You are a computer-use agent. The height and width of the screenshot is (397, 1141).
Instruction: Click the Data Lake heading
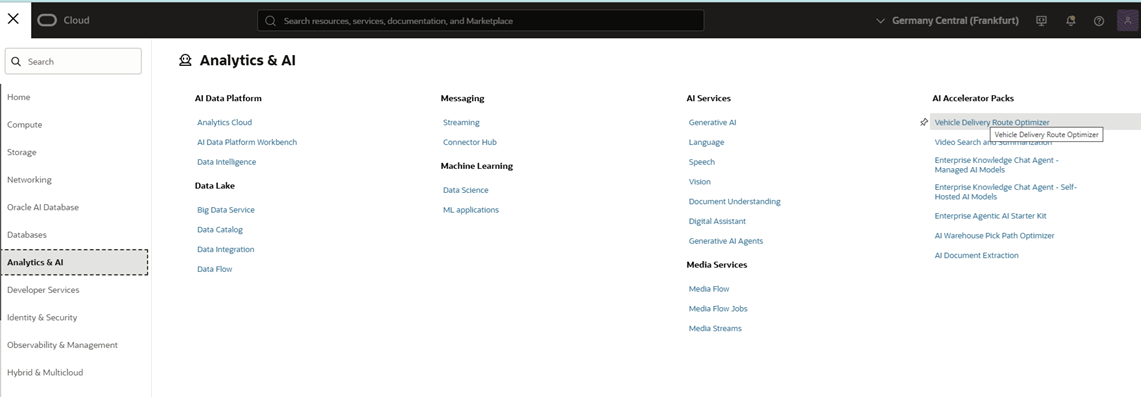(215, 185)
